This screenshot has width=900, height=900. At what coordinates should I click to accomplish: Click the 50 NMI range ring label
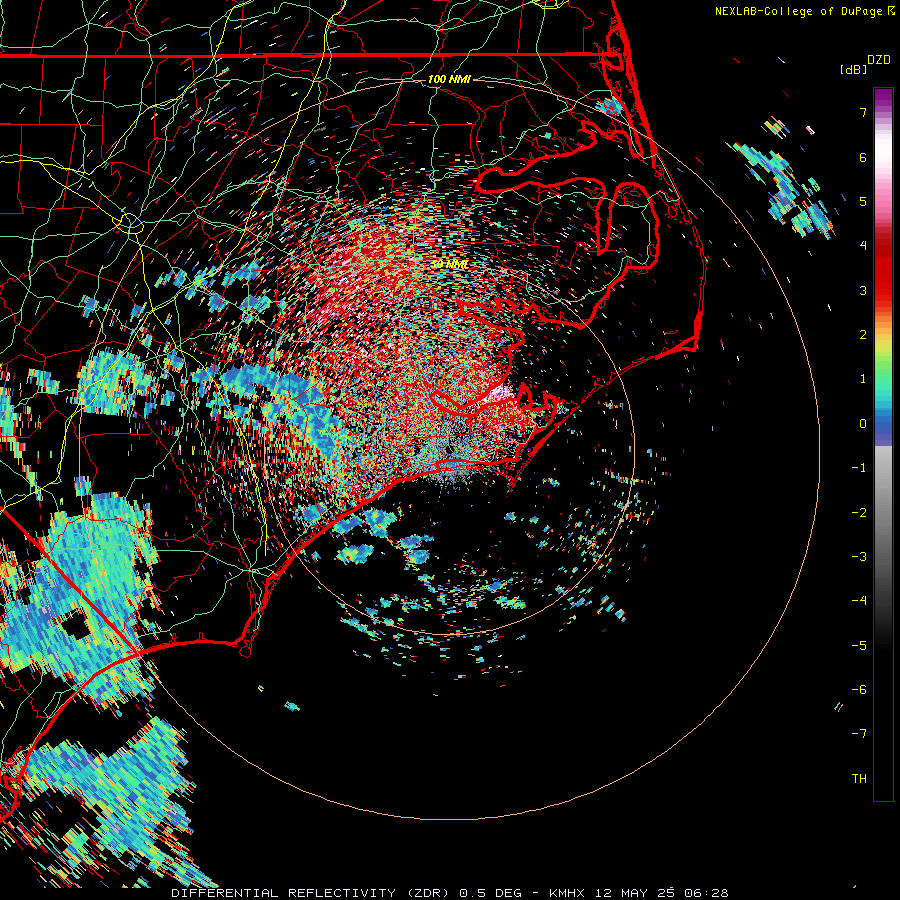click(449, 264)
